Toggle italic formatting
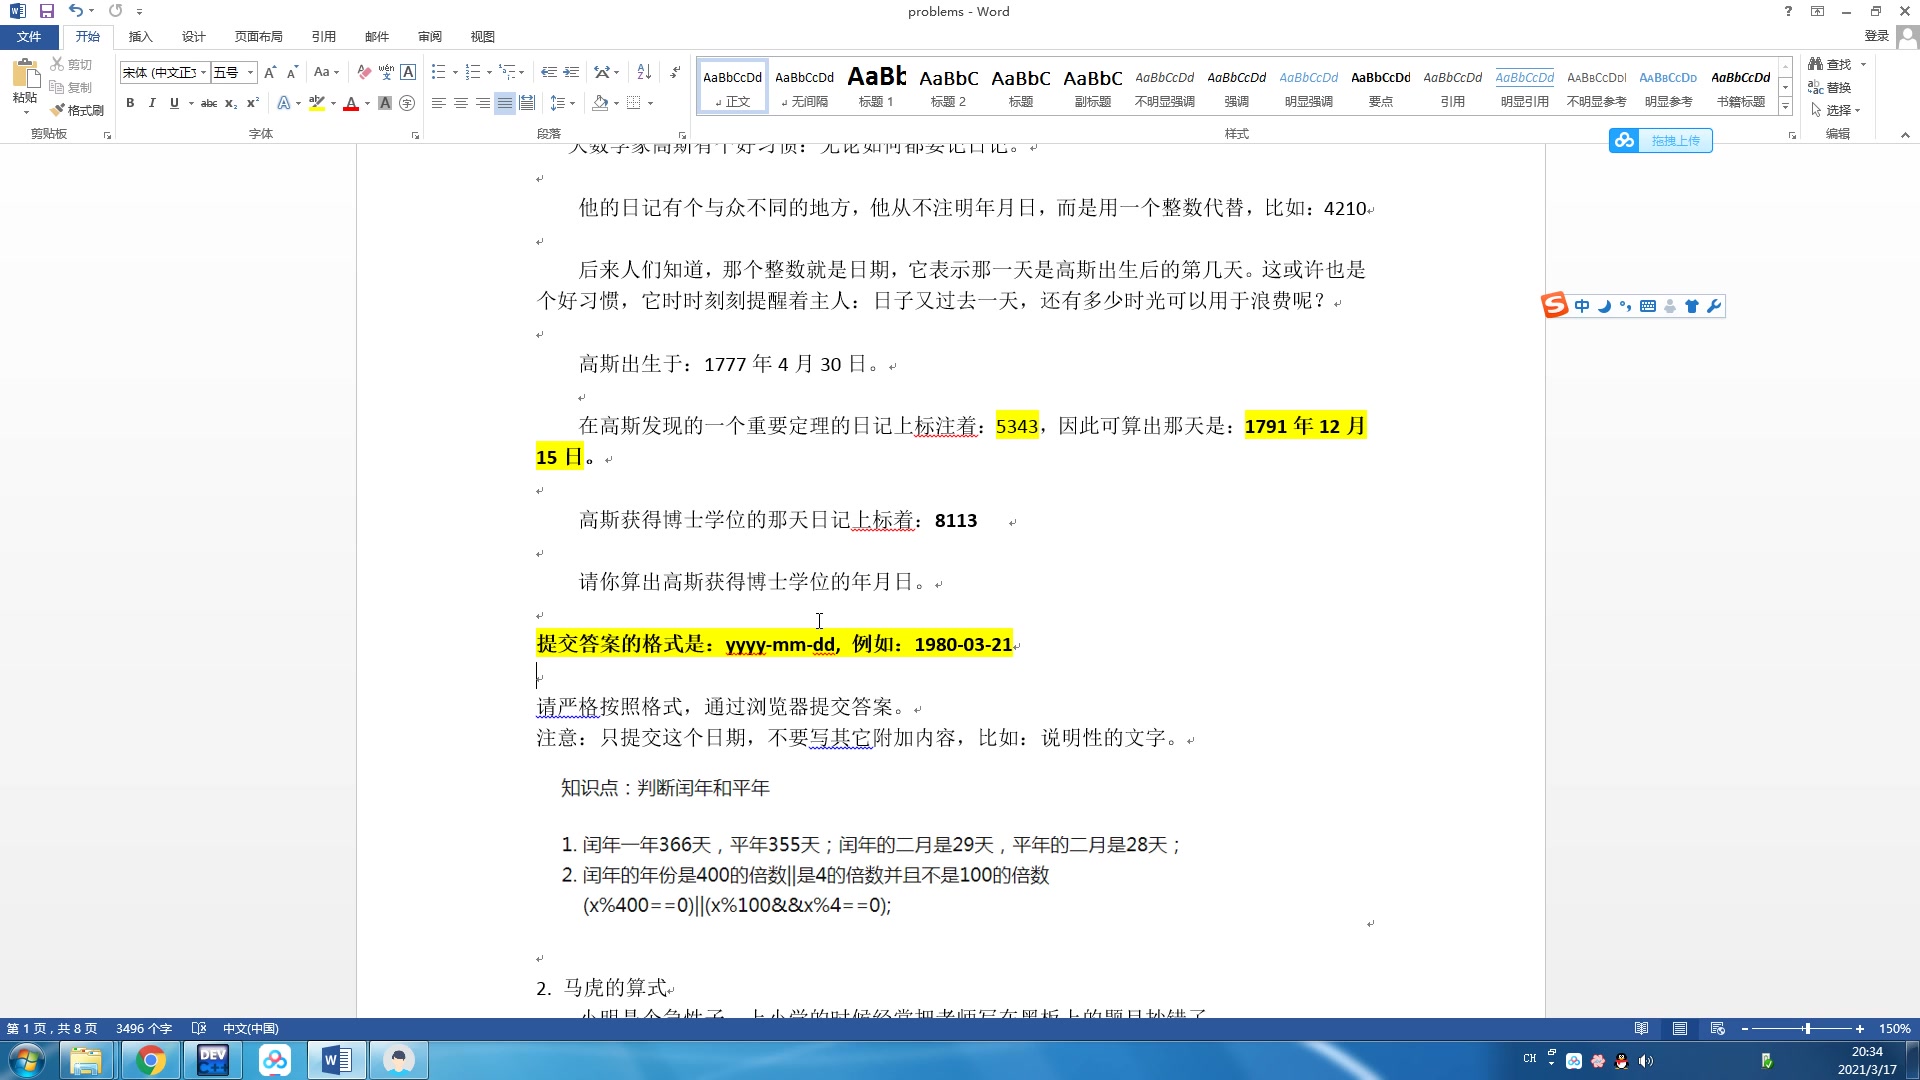Image resolution: width=1920 pixels, height=1080 pixels. click(x=152, y=103)
